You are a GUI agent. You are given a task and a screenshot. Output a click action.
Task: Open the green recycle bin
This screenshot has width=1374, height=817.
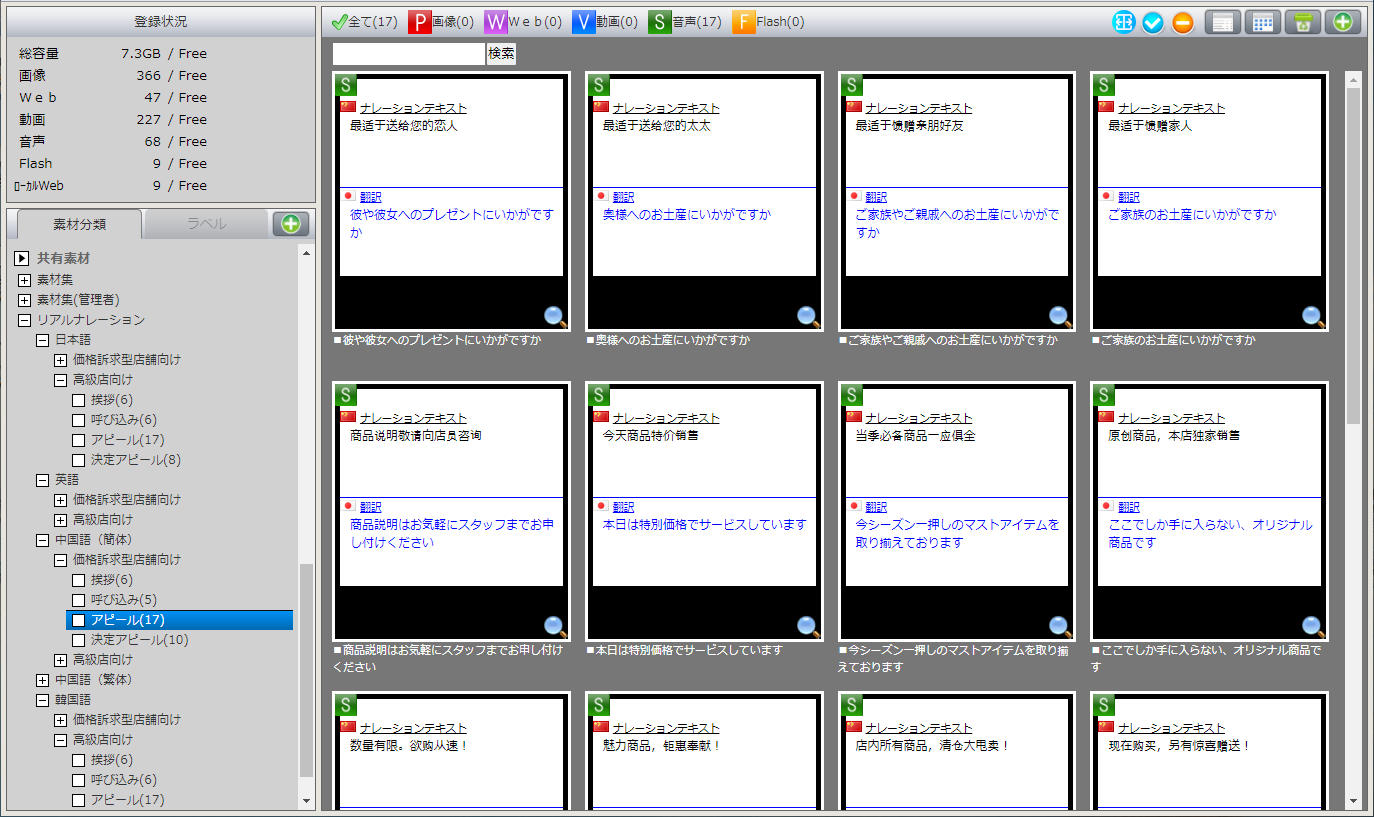1303,22
